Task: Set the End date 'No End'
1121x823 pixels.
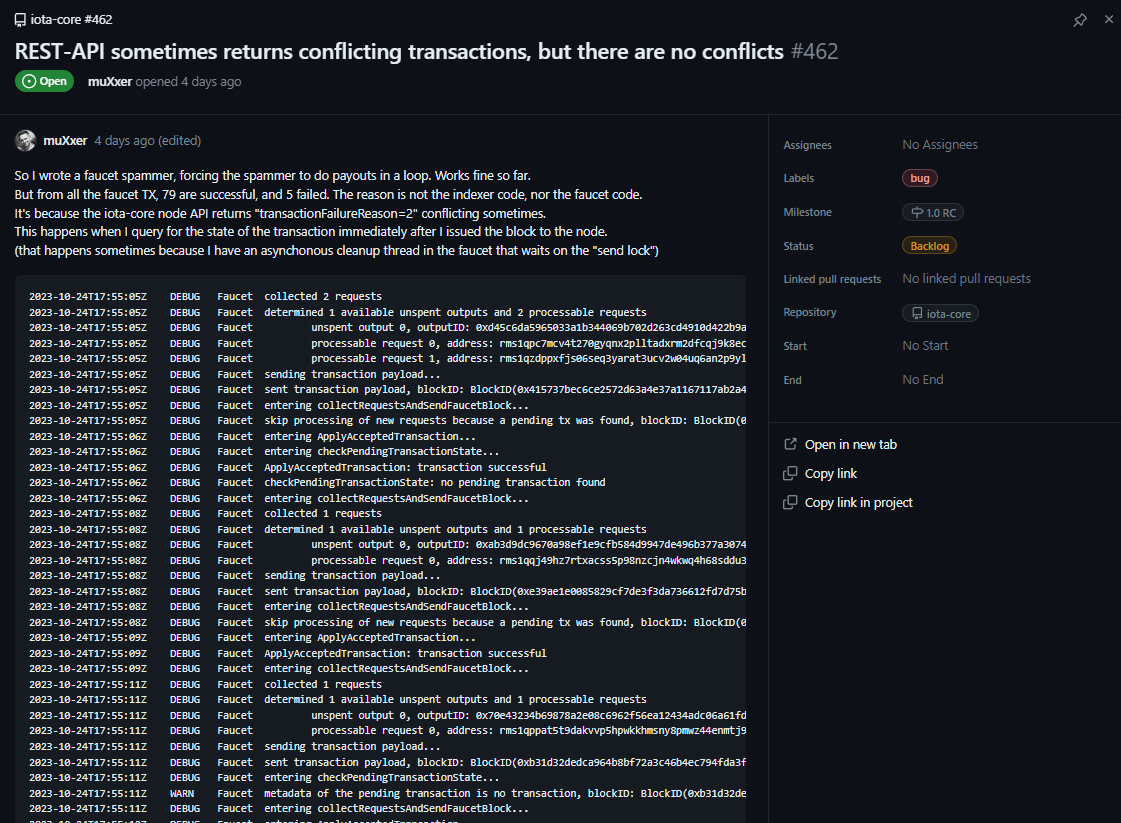Action: (923, 380)
